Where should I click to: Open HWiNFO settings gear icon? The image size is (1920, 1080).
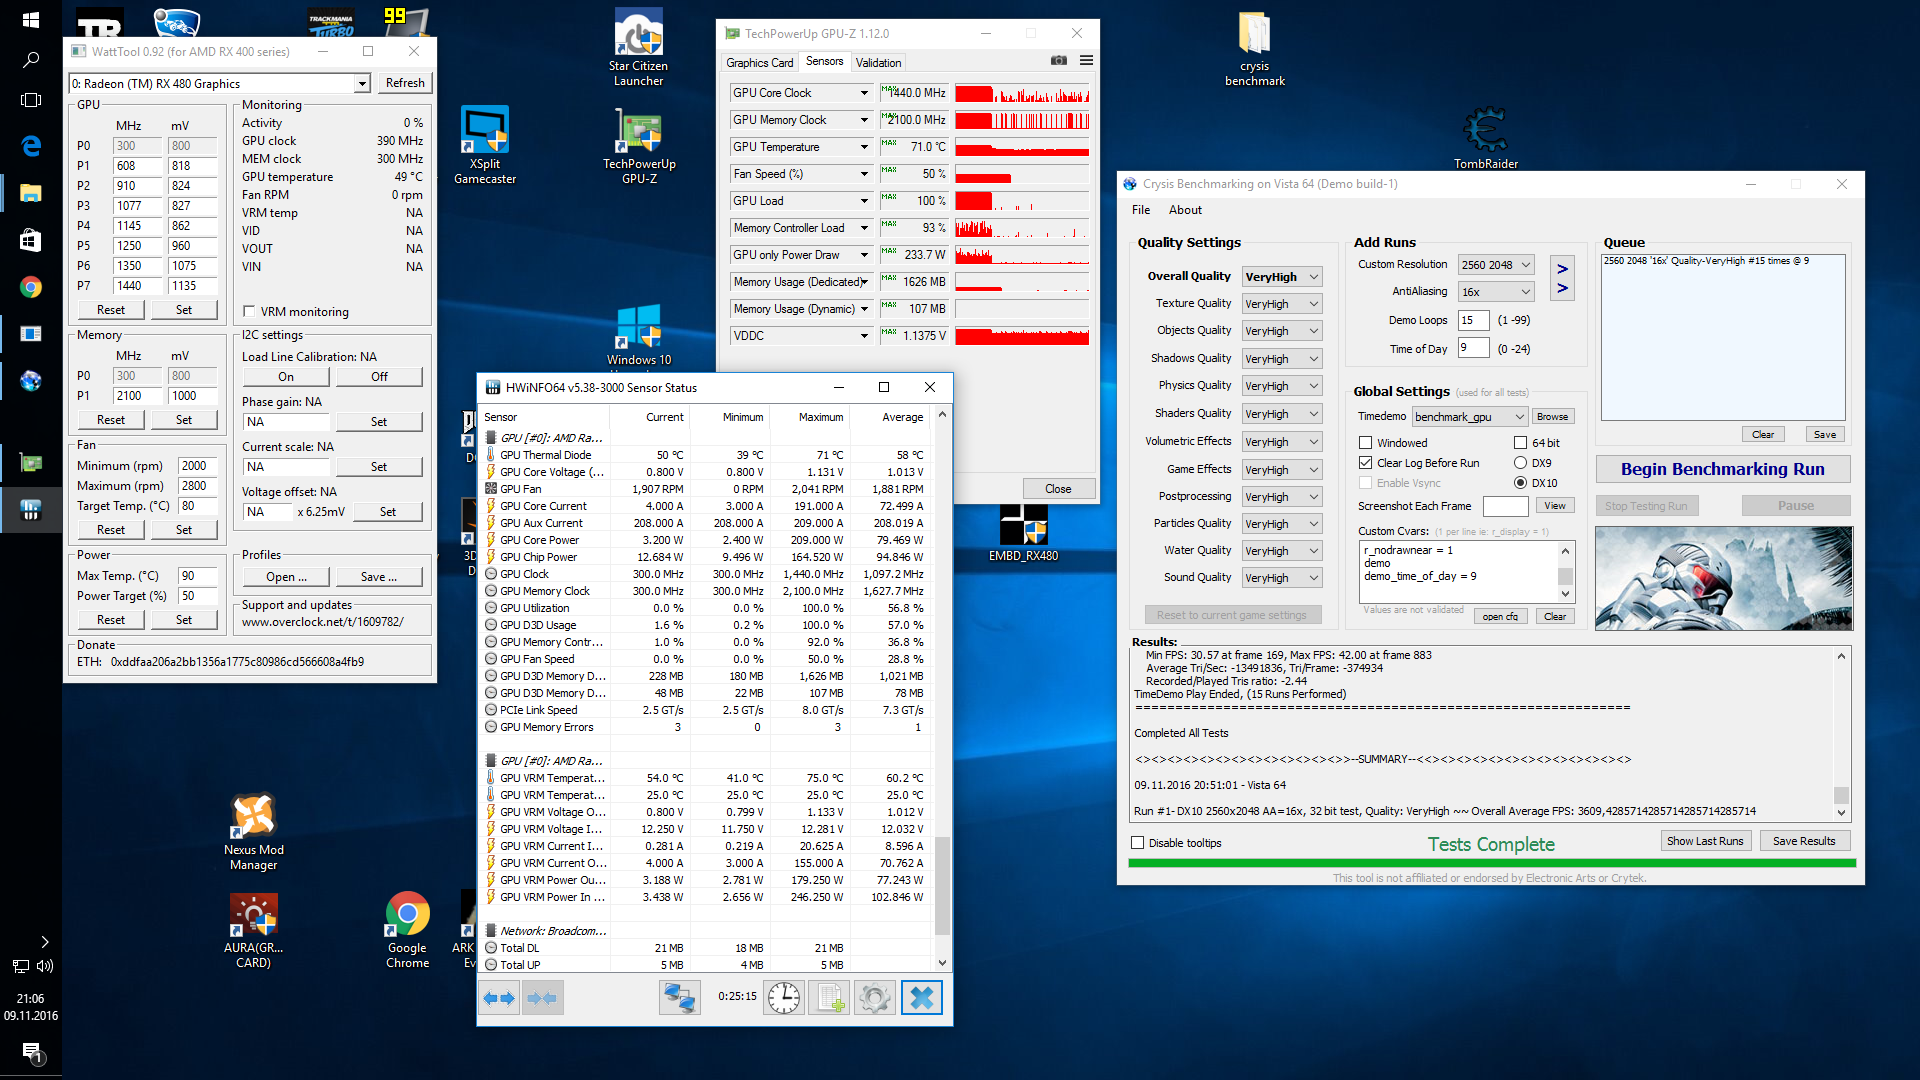(875, 997)
